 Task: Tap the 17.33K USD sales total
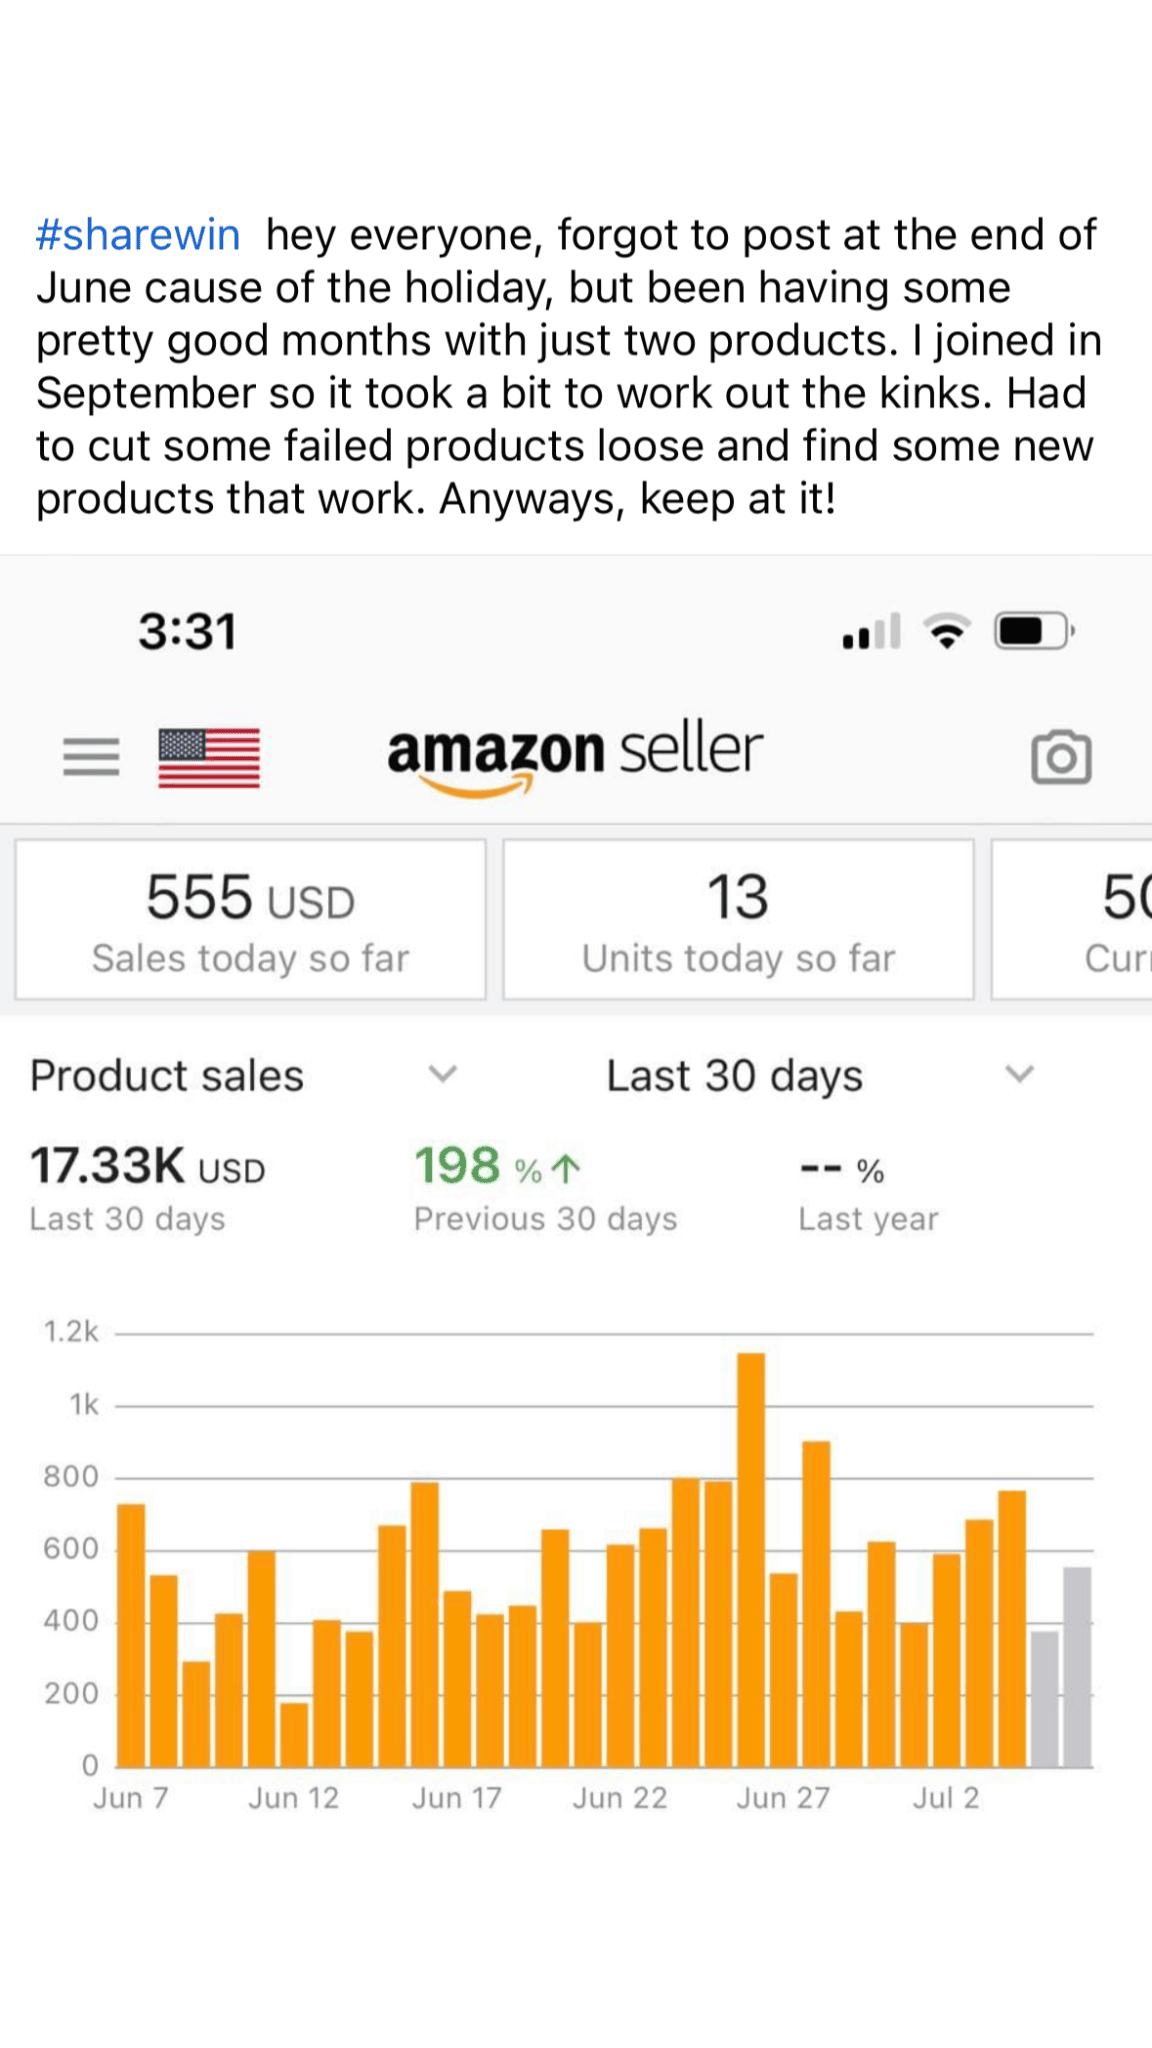click(147, 1166)
